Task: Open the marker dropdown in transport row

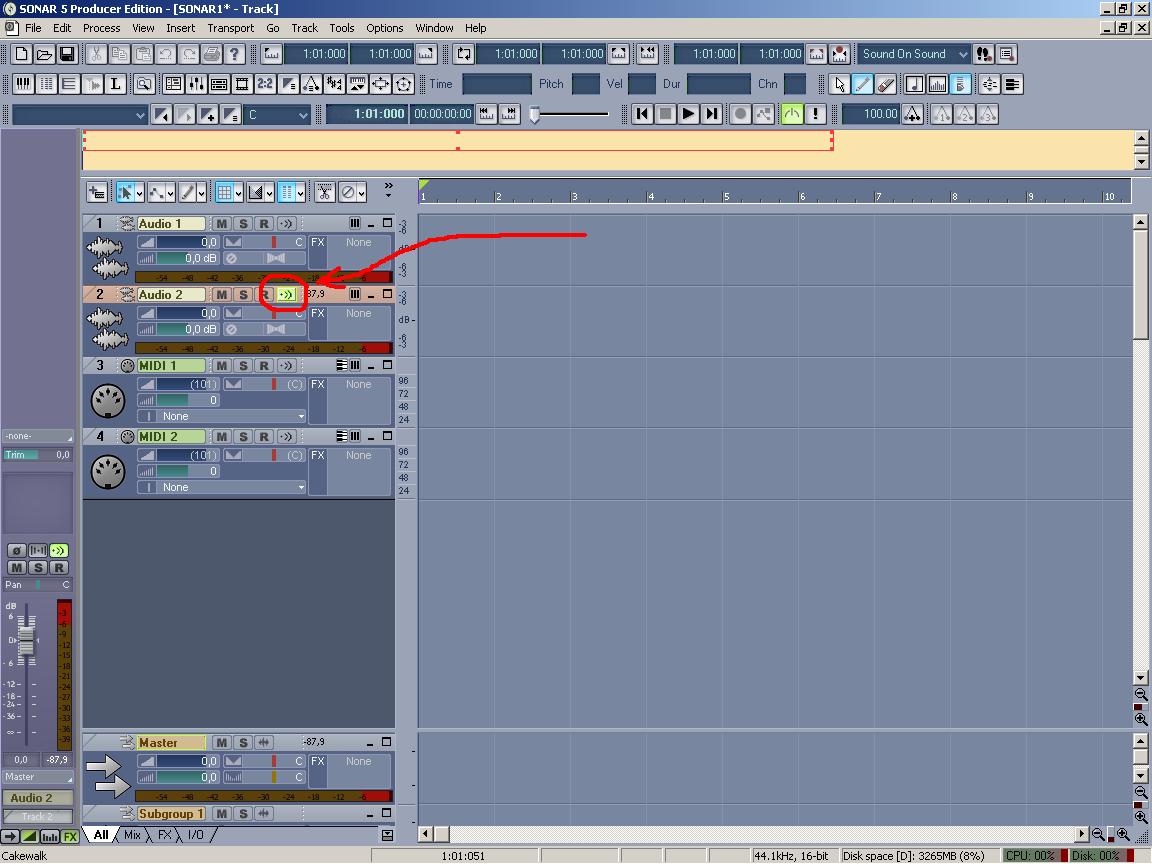Action: click(79, 115)
